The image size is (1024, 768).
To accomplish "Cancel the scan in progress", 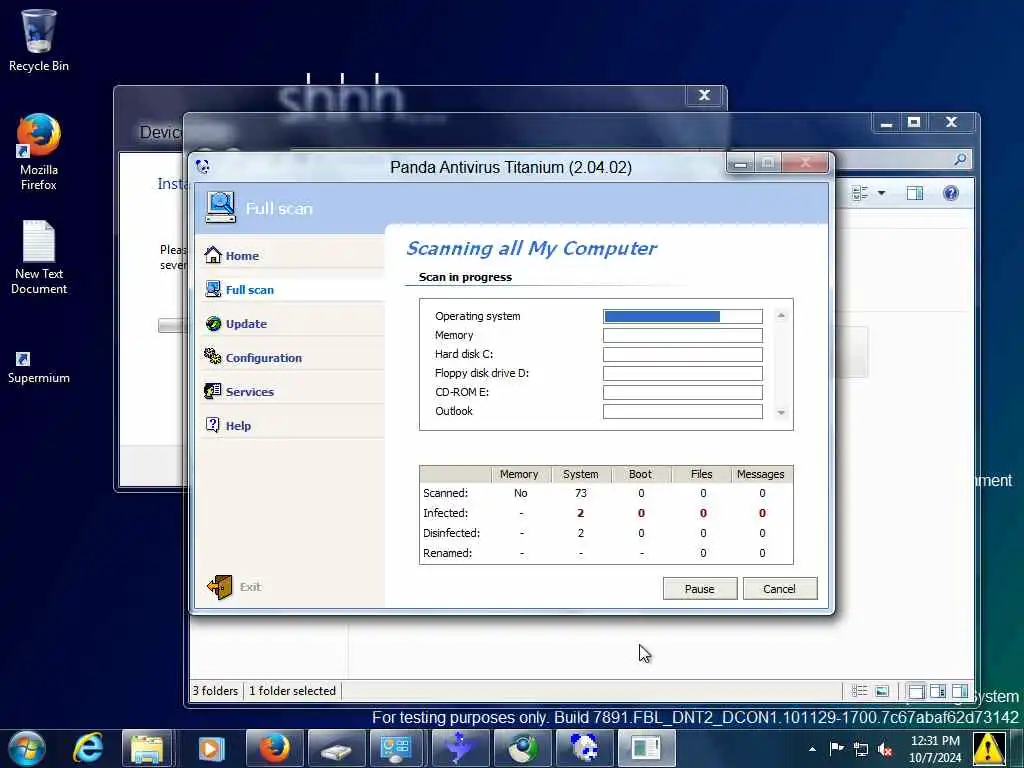I will tap(779, 588).
